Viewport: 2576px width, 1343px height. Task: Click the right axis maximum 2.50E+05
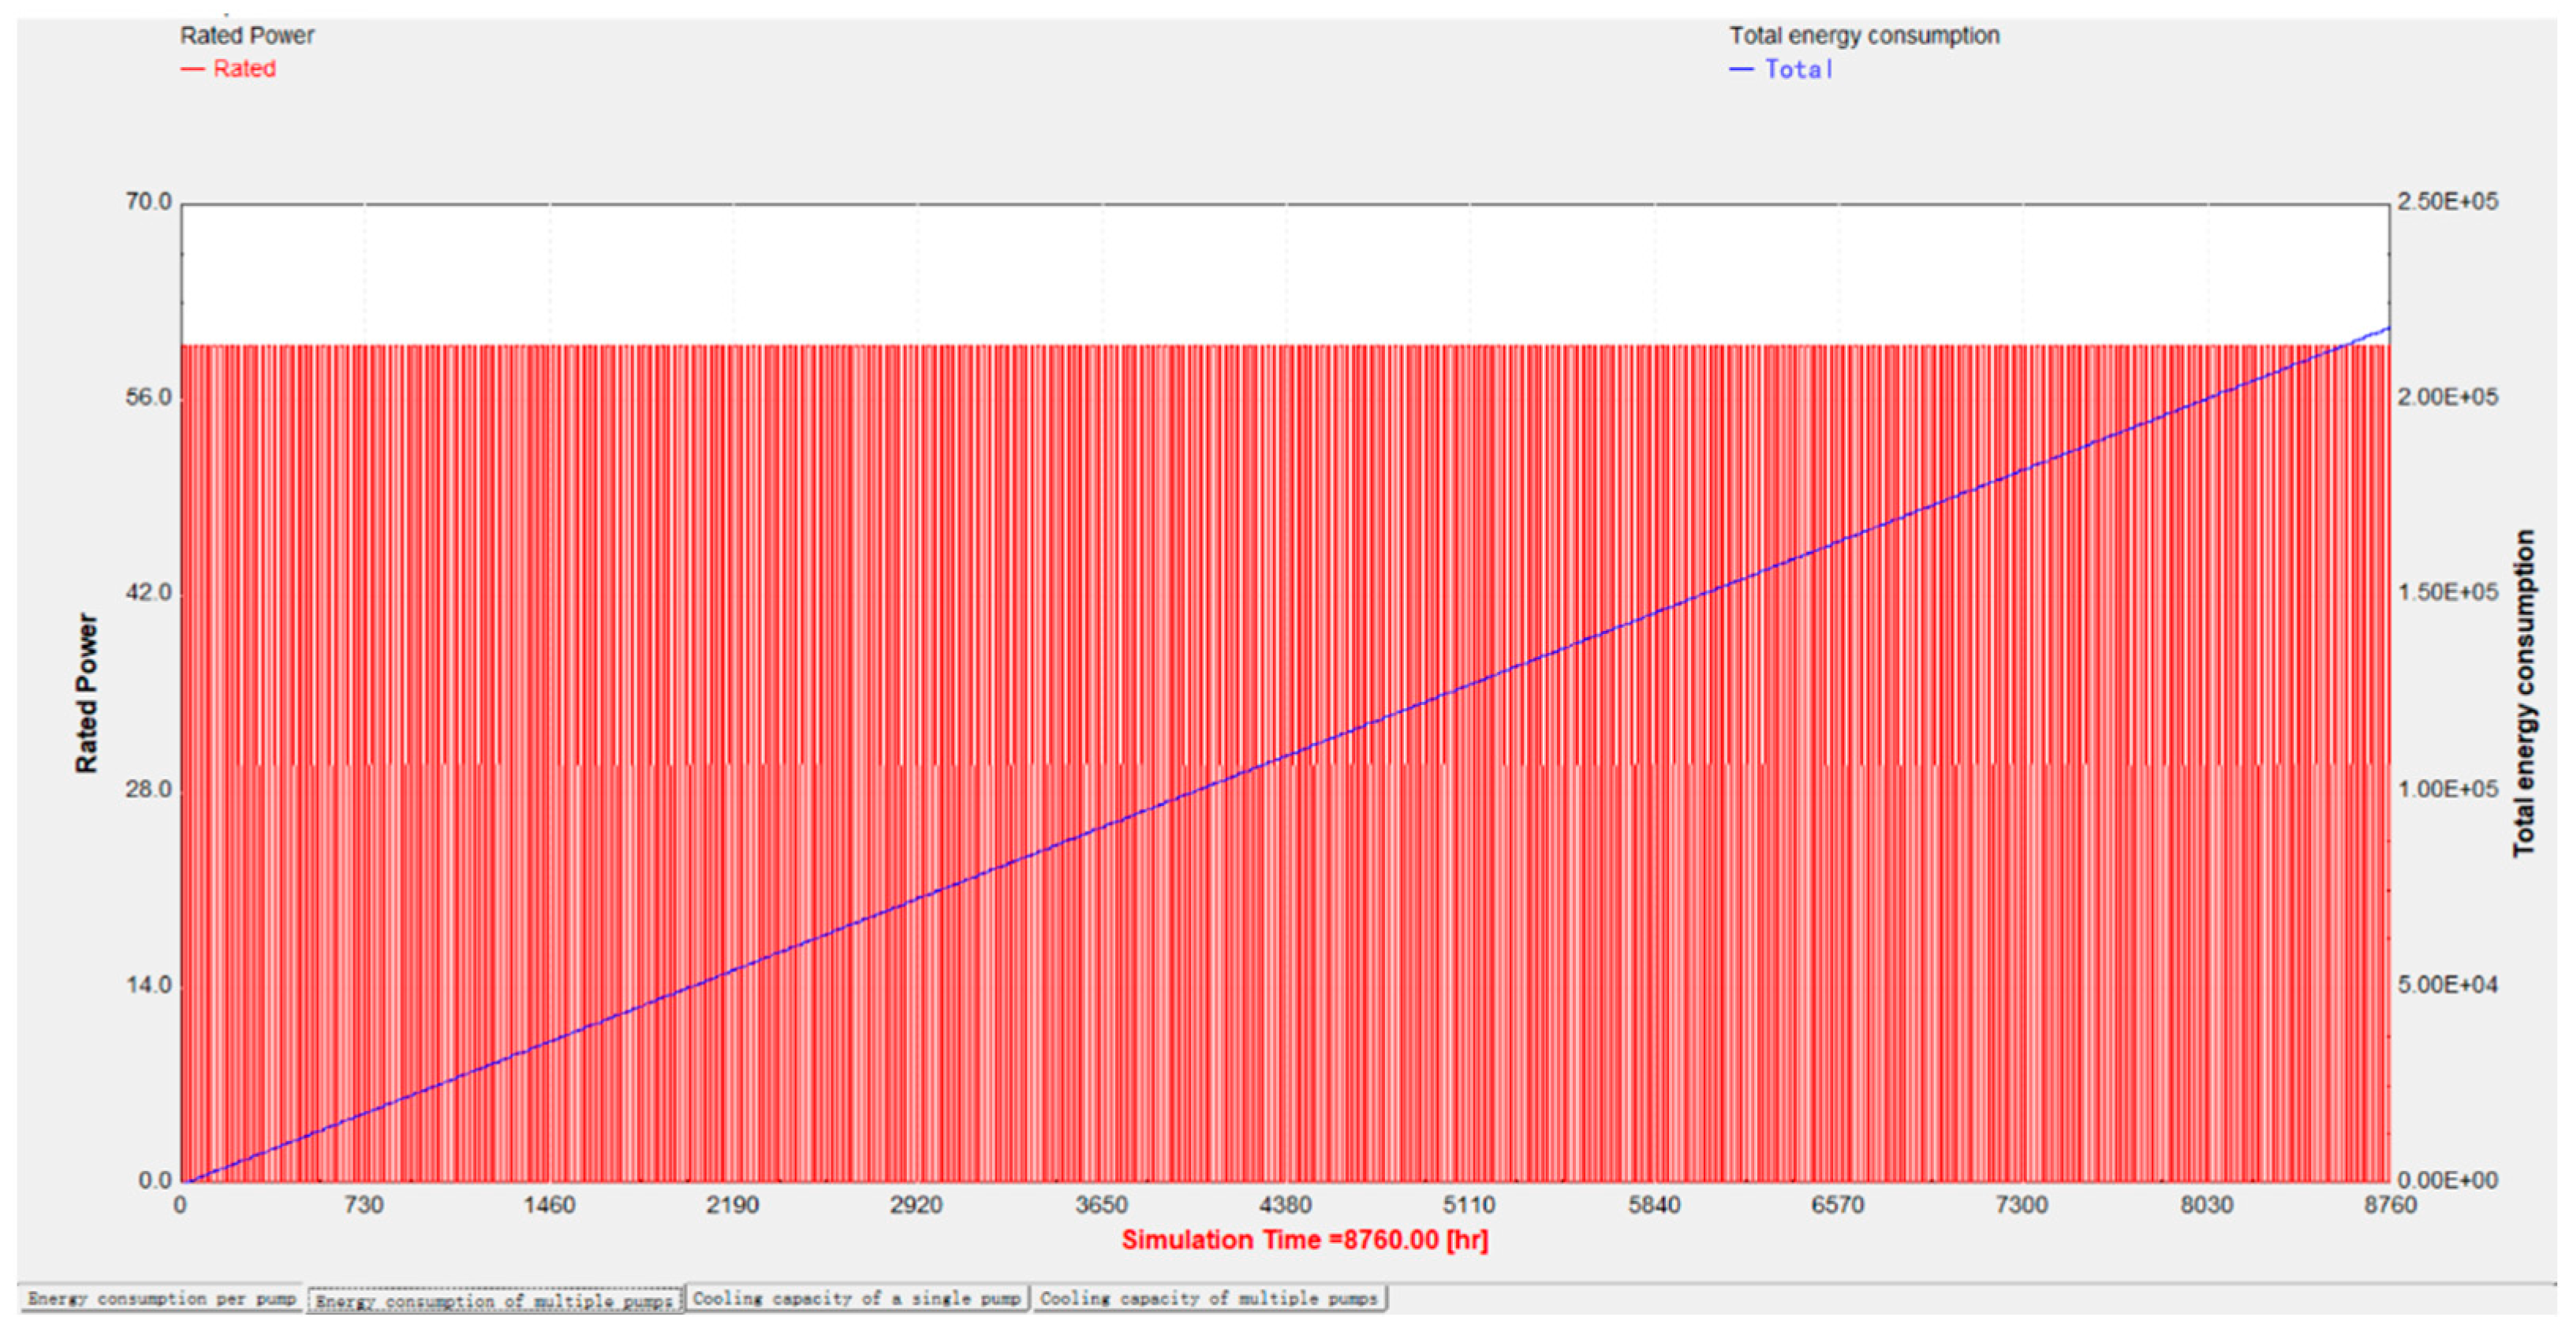tap(2447, 202)
